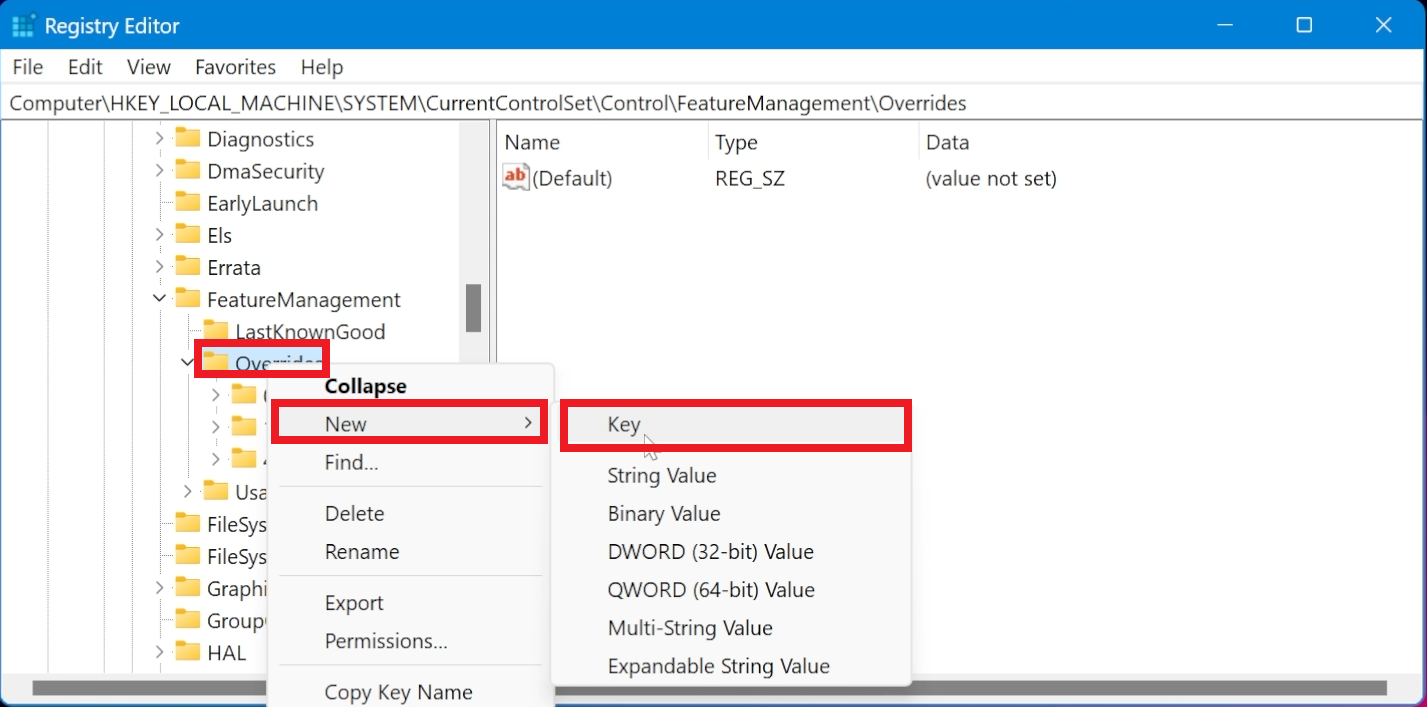Click the Errata folder icon
The width and height of the screenshot is (1427, 707).
188,266
